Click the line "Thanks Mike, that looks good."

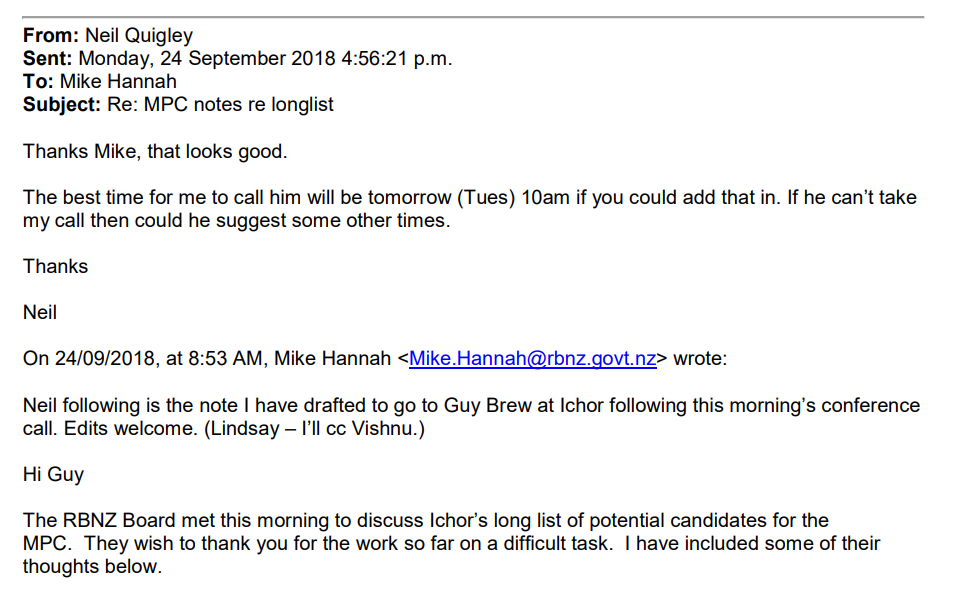tap(155, 152)
